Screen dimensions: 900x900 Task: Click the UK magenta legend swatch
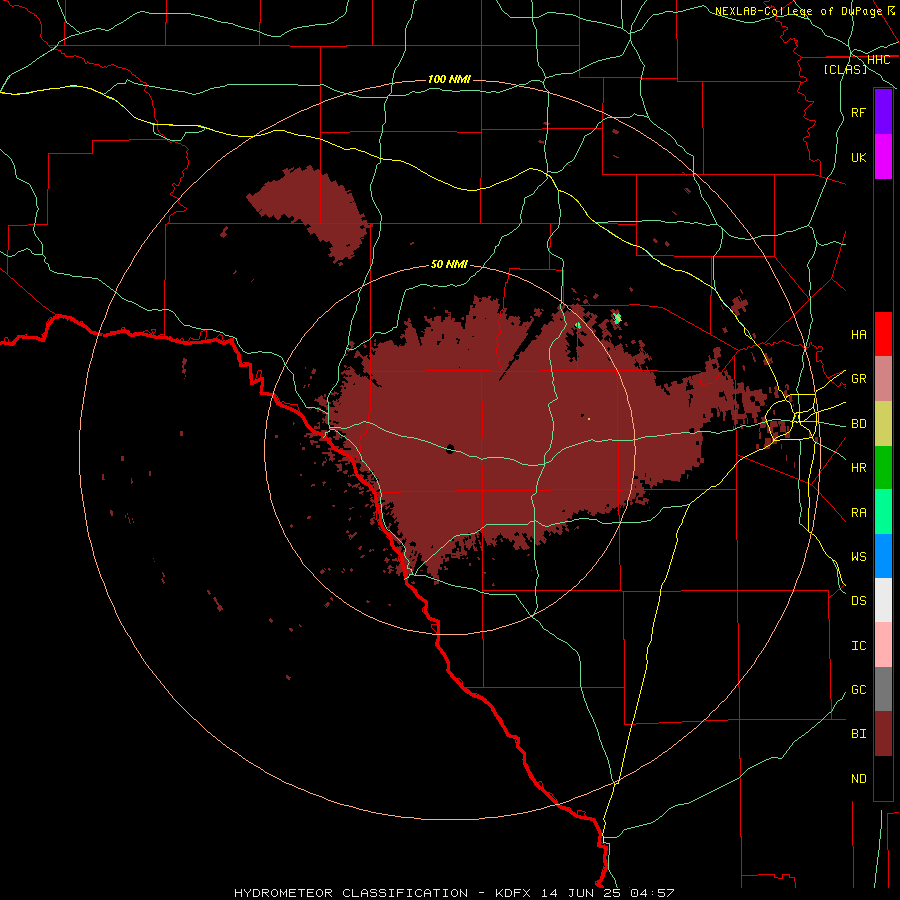coord(883,157)
